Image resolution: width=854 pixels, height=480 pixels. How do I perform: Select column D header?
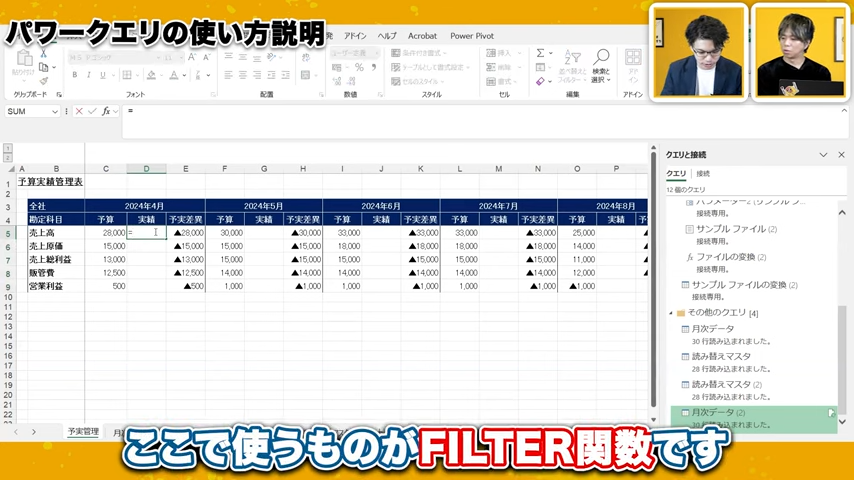[146, 169]
